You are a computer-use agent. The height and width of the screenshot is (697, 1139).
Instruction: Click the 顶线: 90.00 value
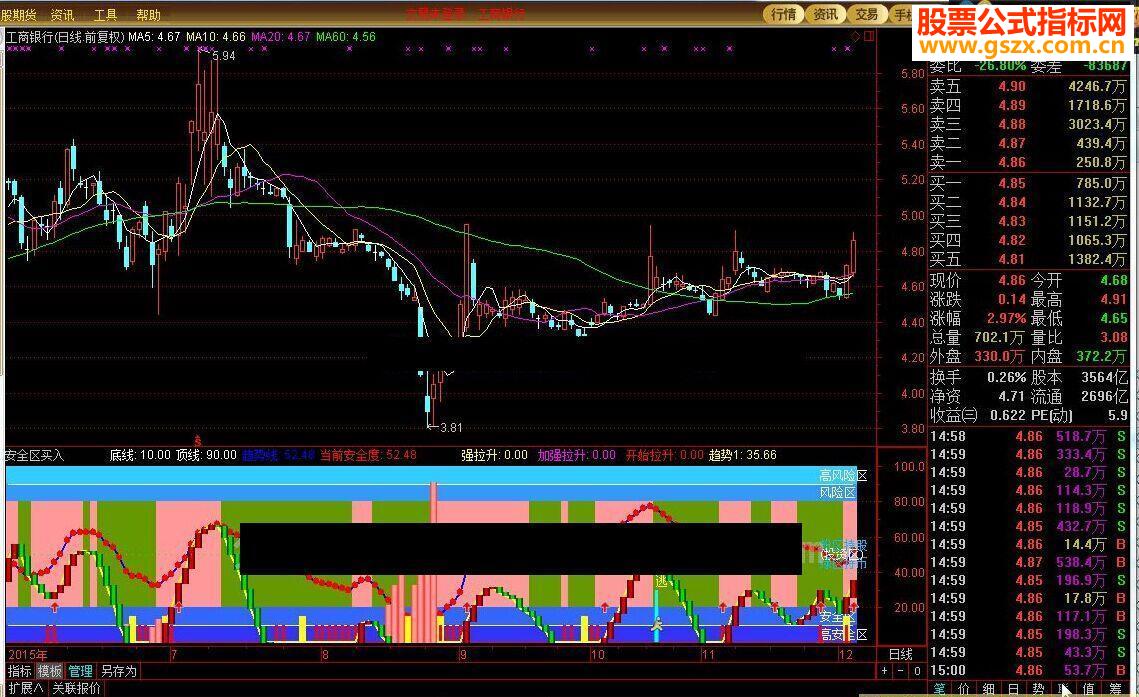[207, 455]
